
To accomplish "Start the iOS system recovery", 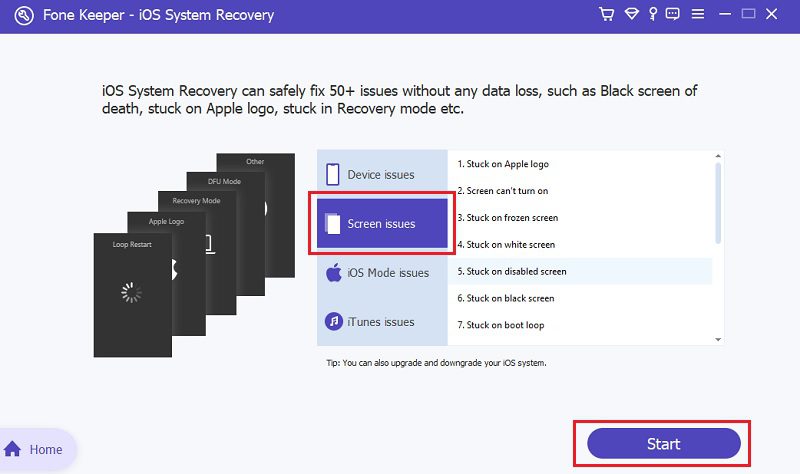I will [x=663, y=444].
